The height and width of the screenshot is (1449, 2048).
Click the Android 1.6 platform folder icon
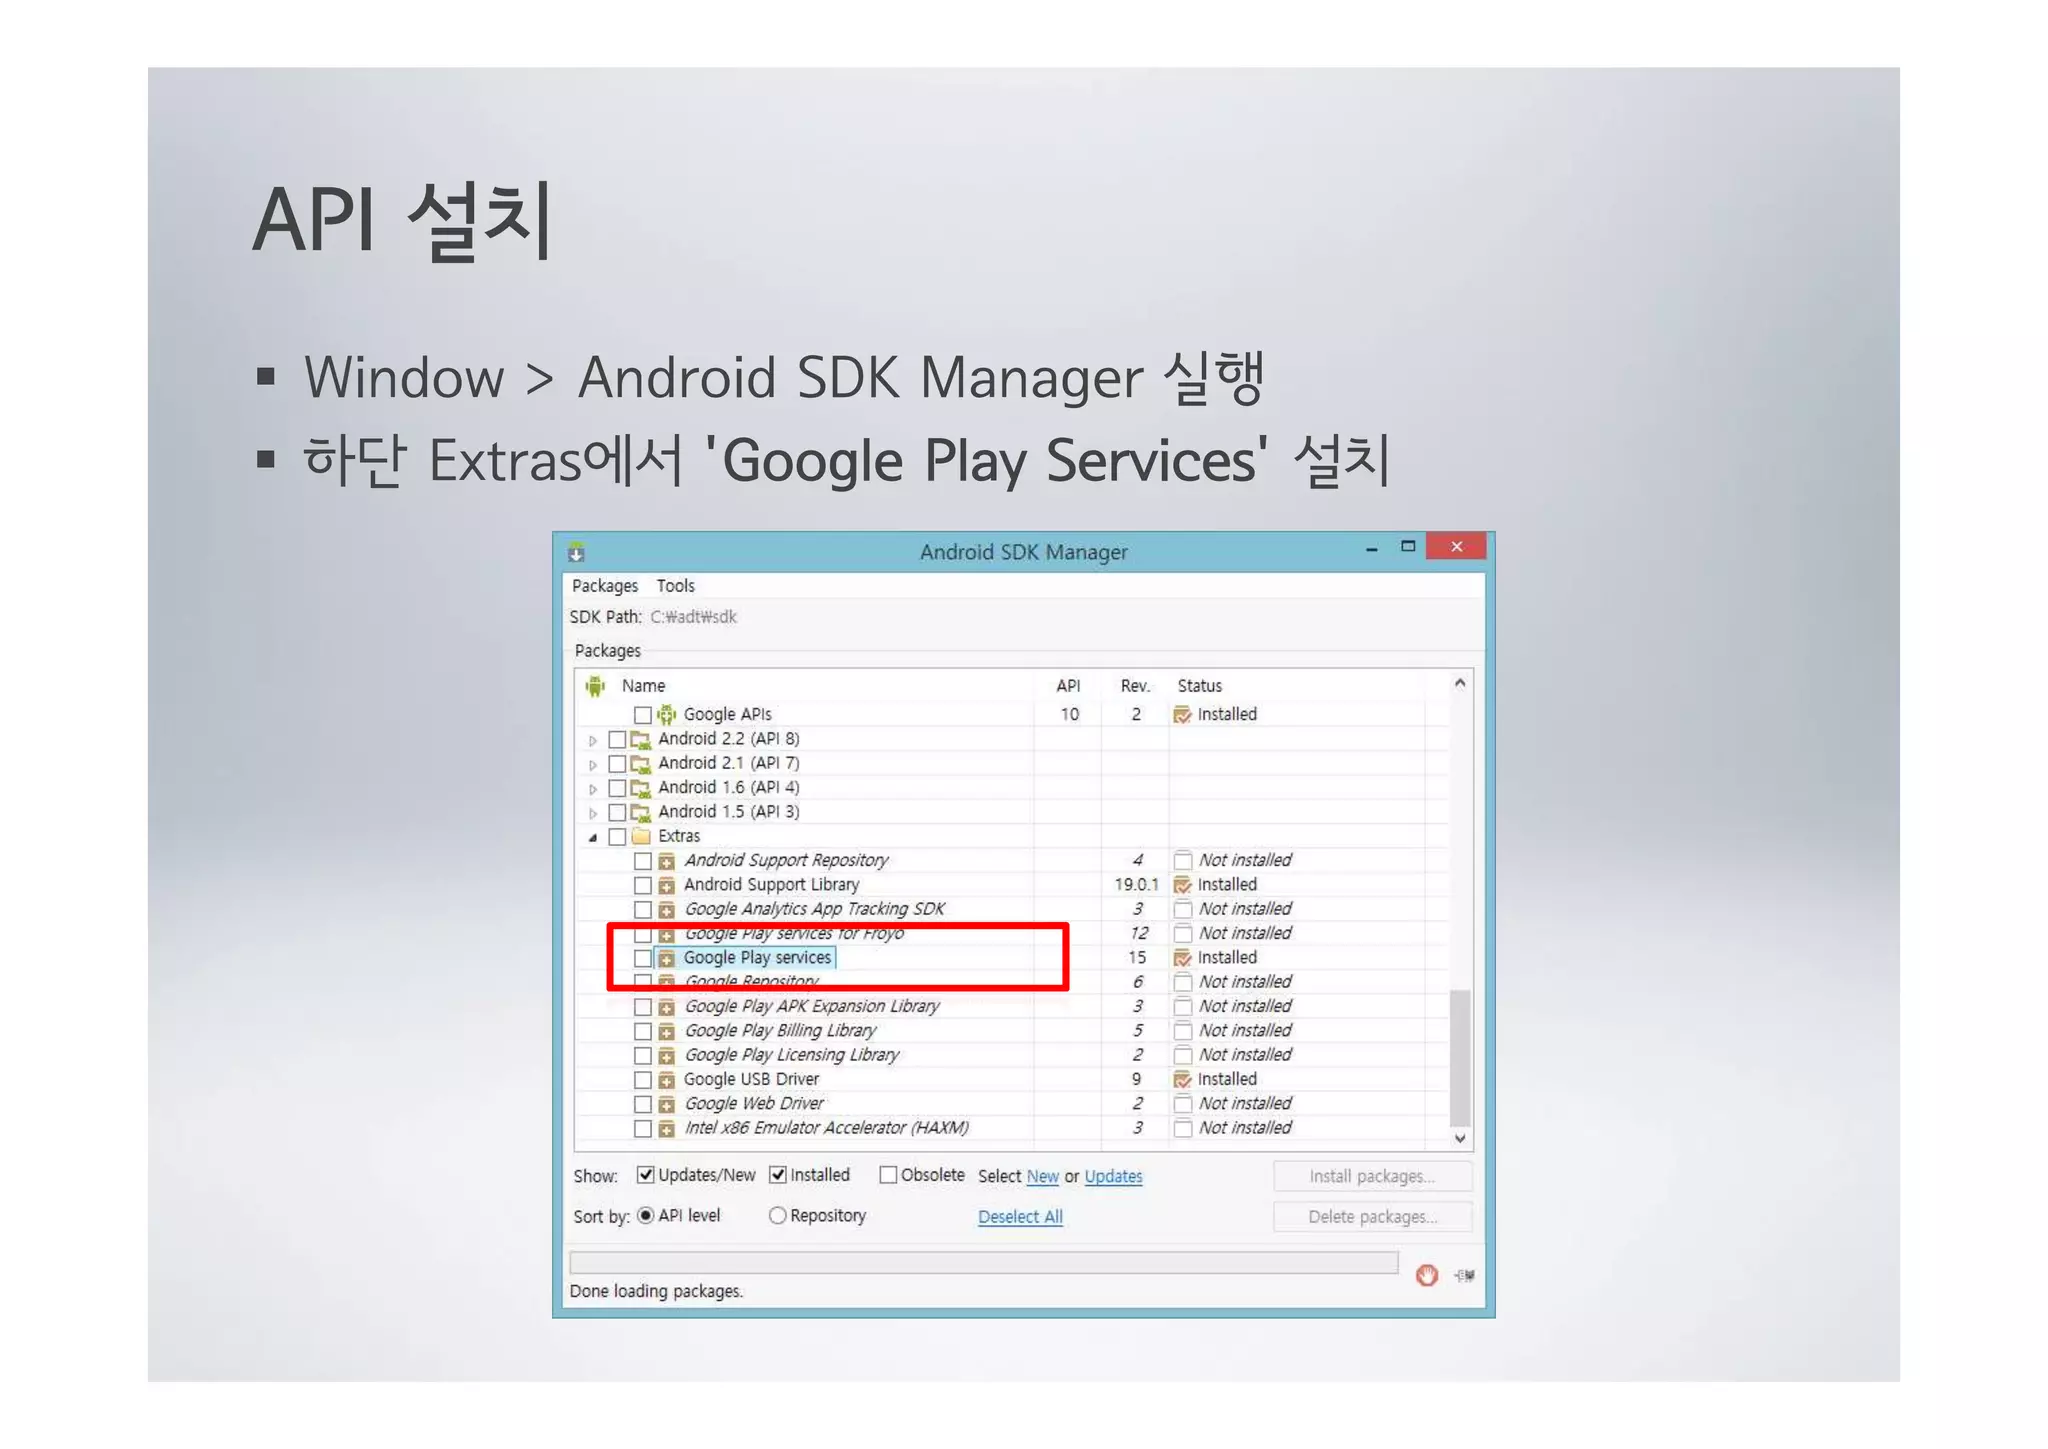(x=641, y=788)
